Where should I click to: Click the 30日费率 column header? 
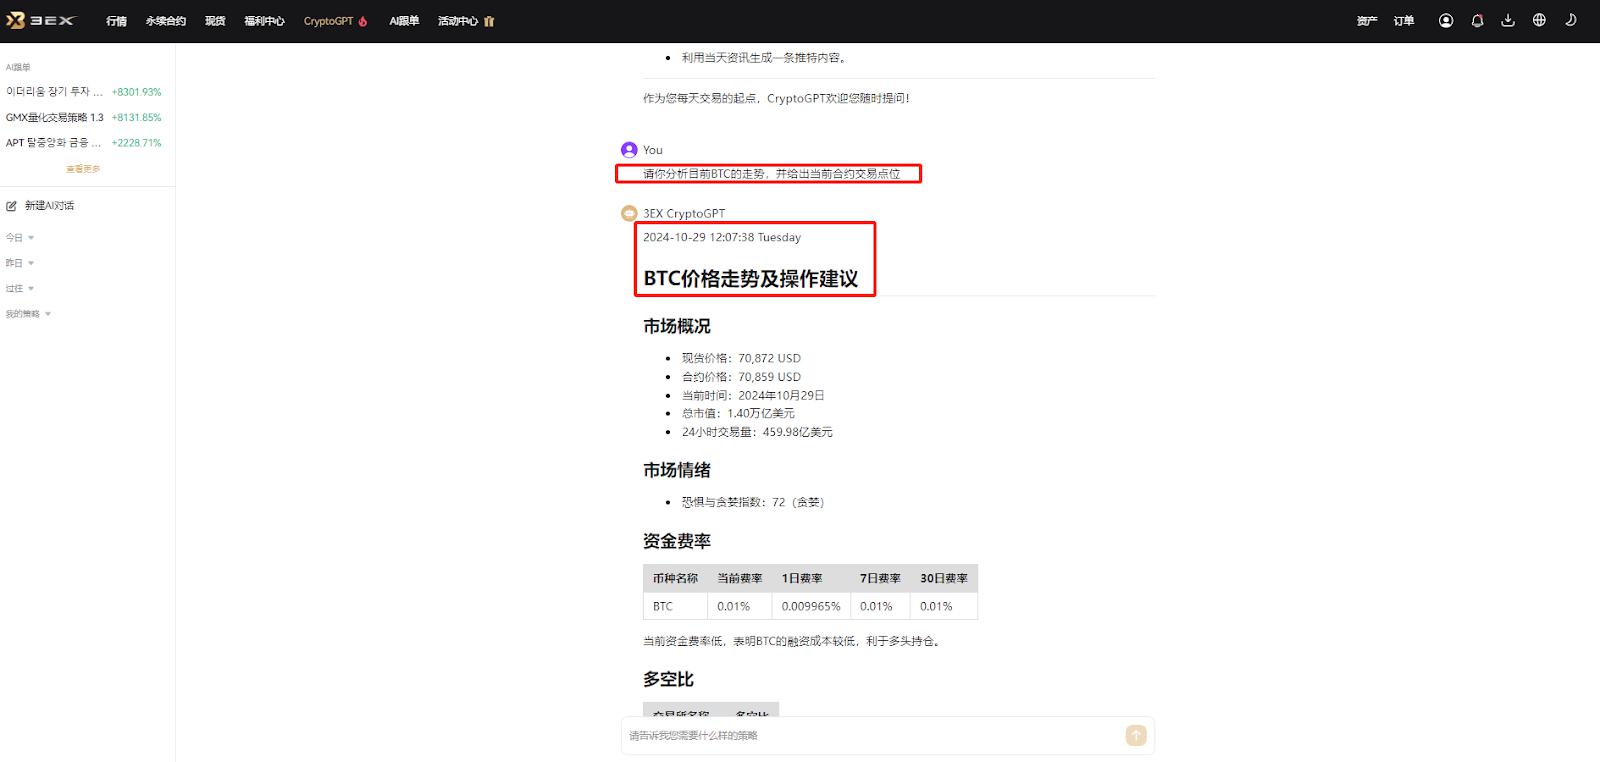944,578
